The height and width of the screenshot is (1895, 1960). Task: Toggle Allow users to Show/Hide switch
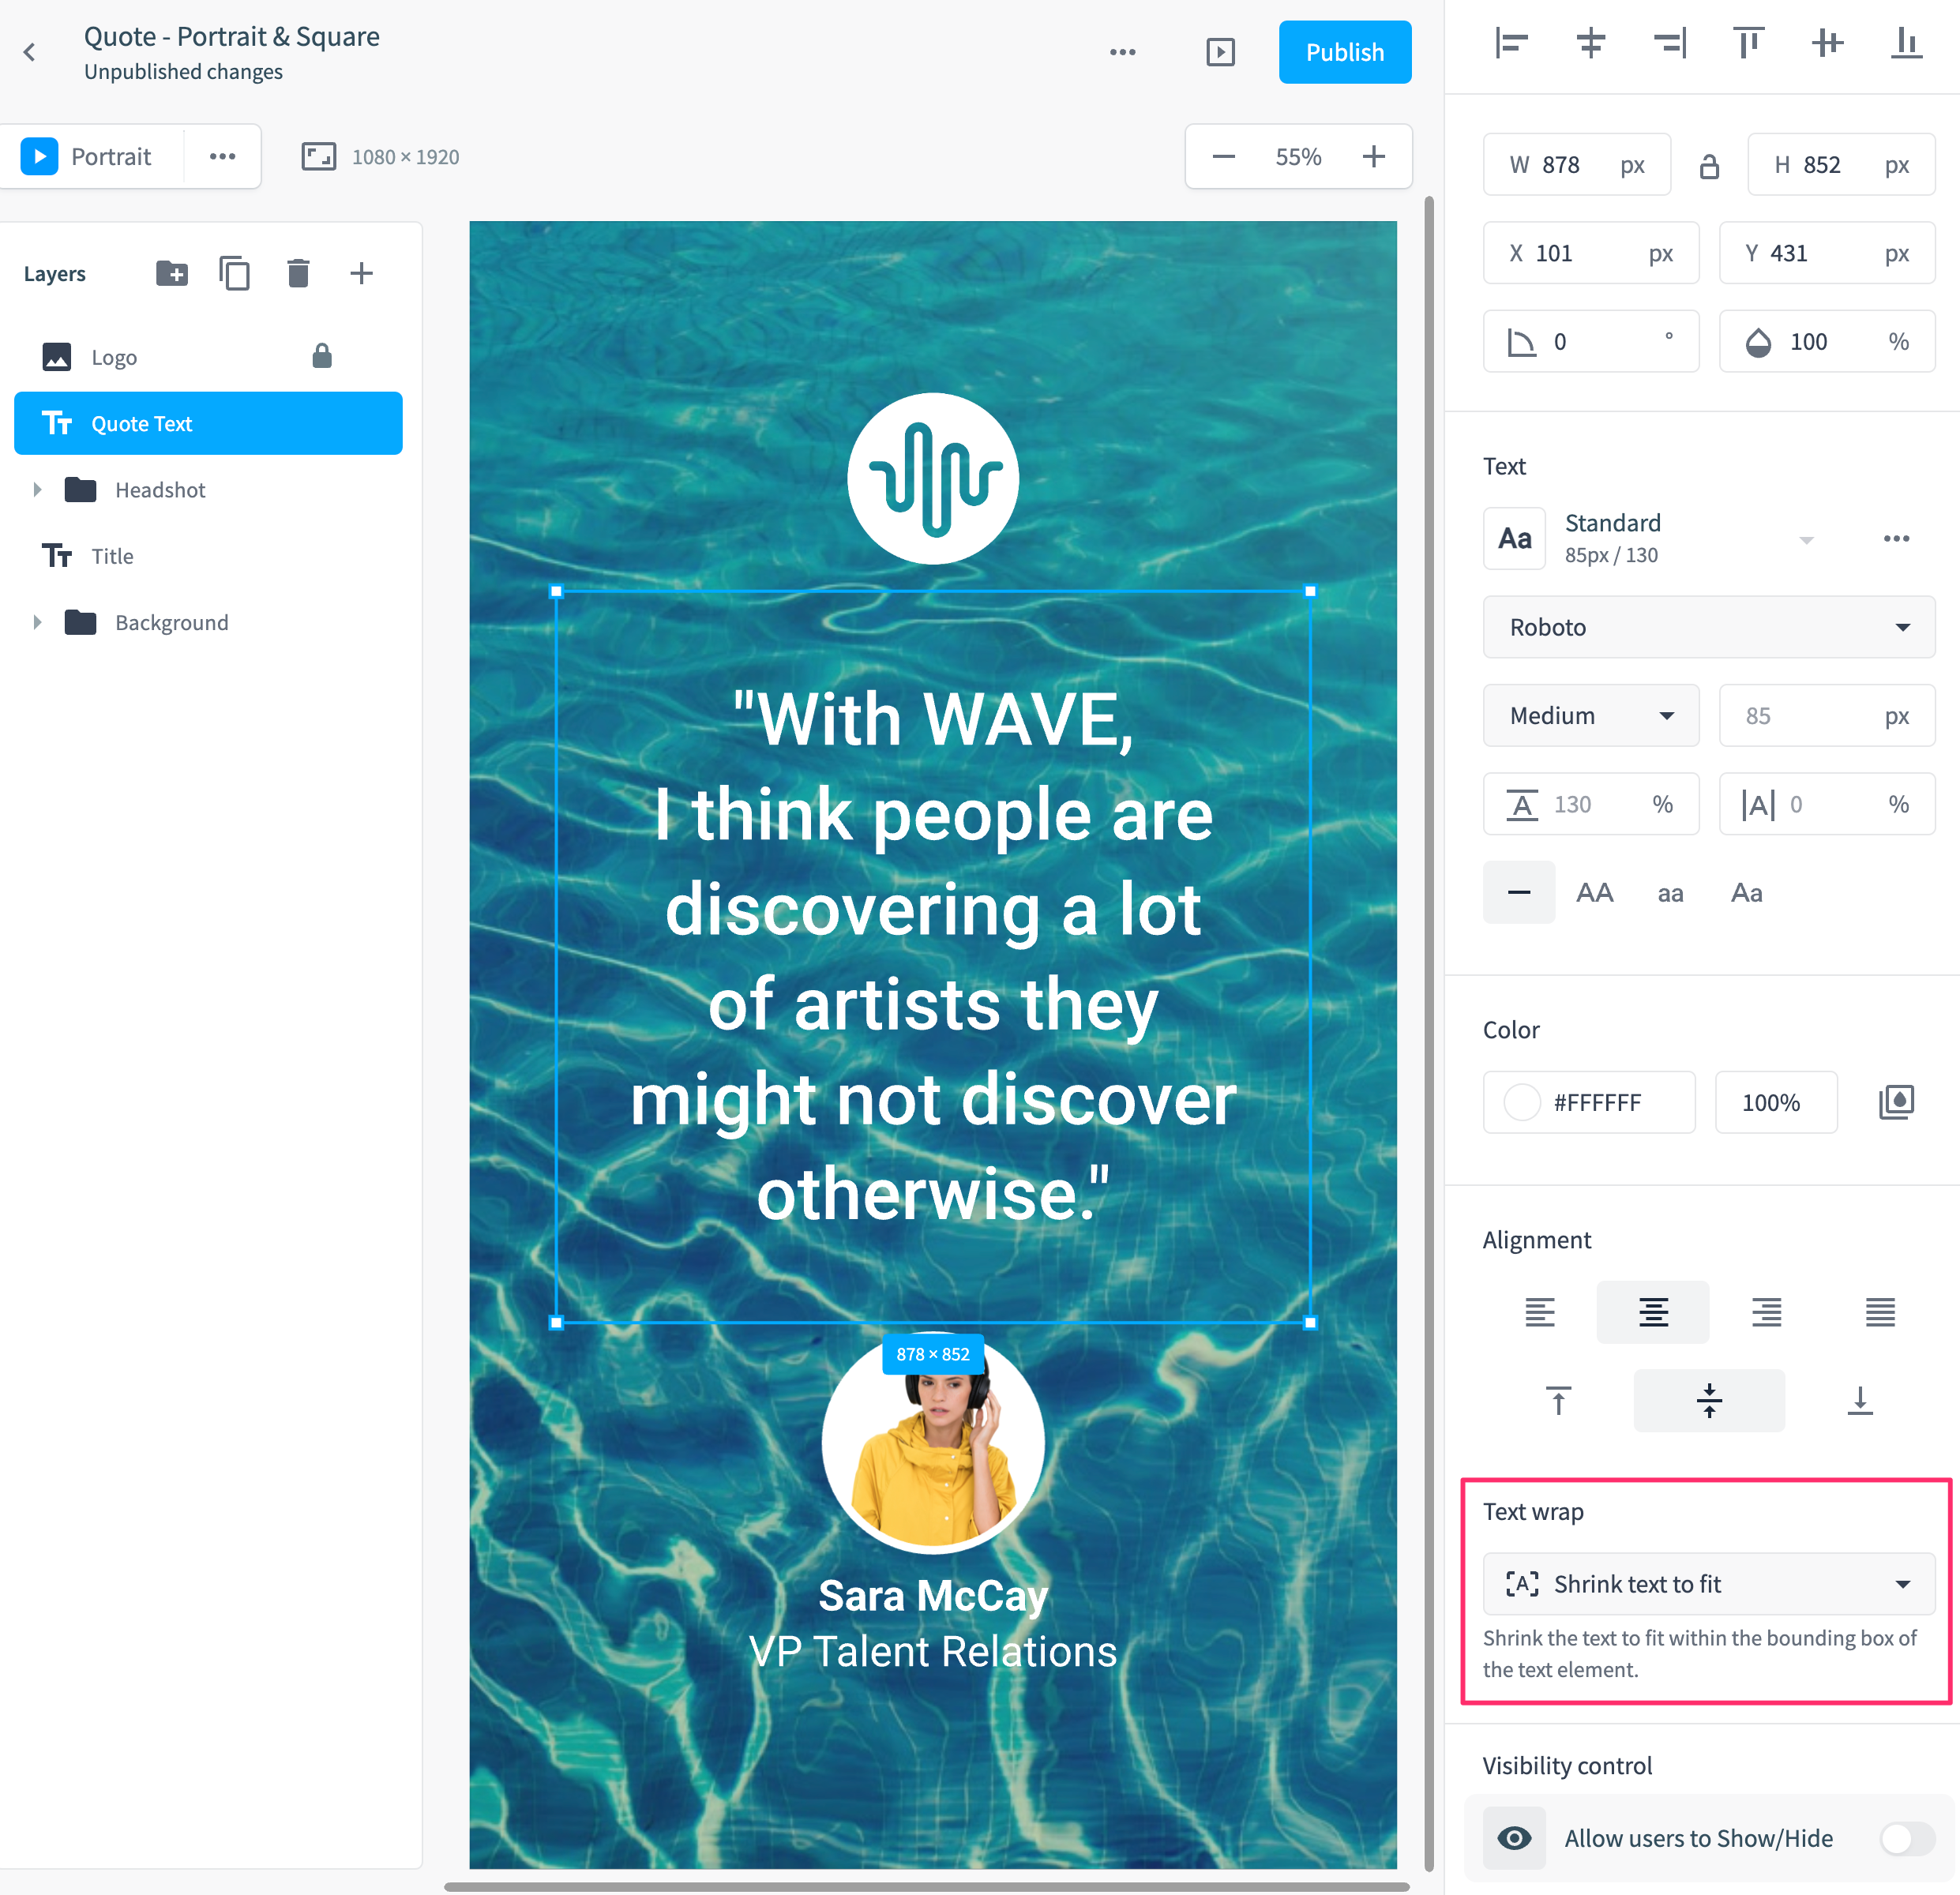(1906, 1838)
